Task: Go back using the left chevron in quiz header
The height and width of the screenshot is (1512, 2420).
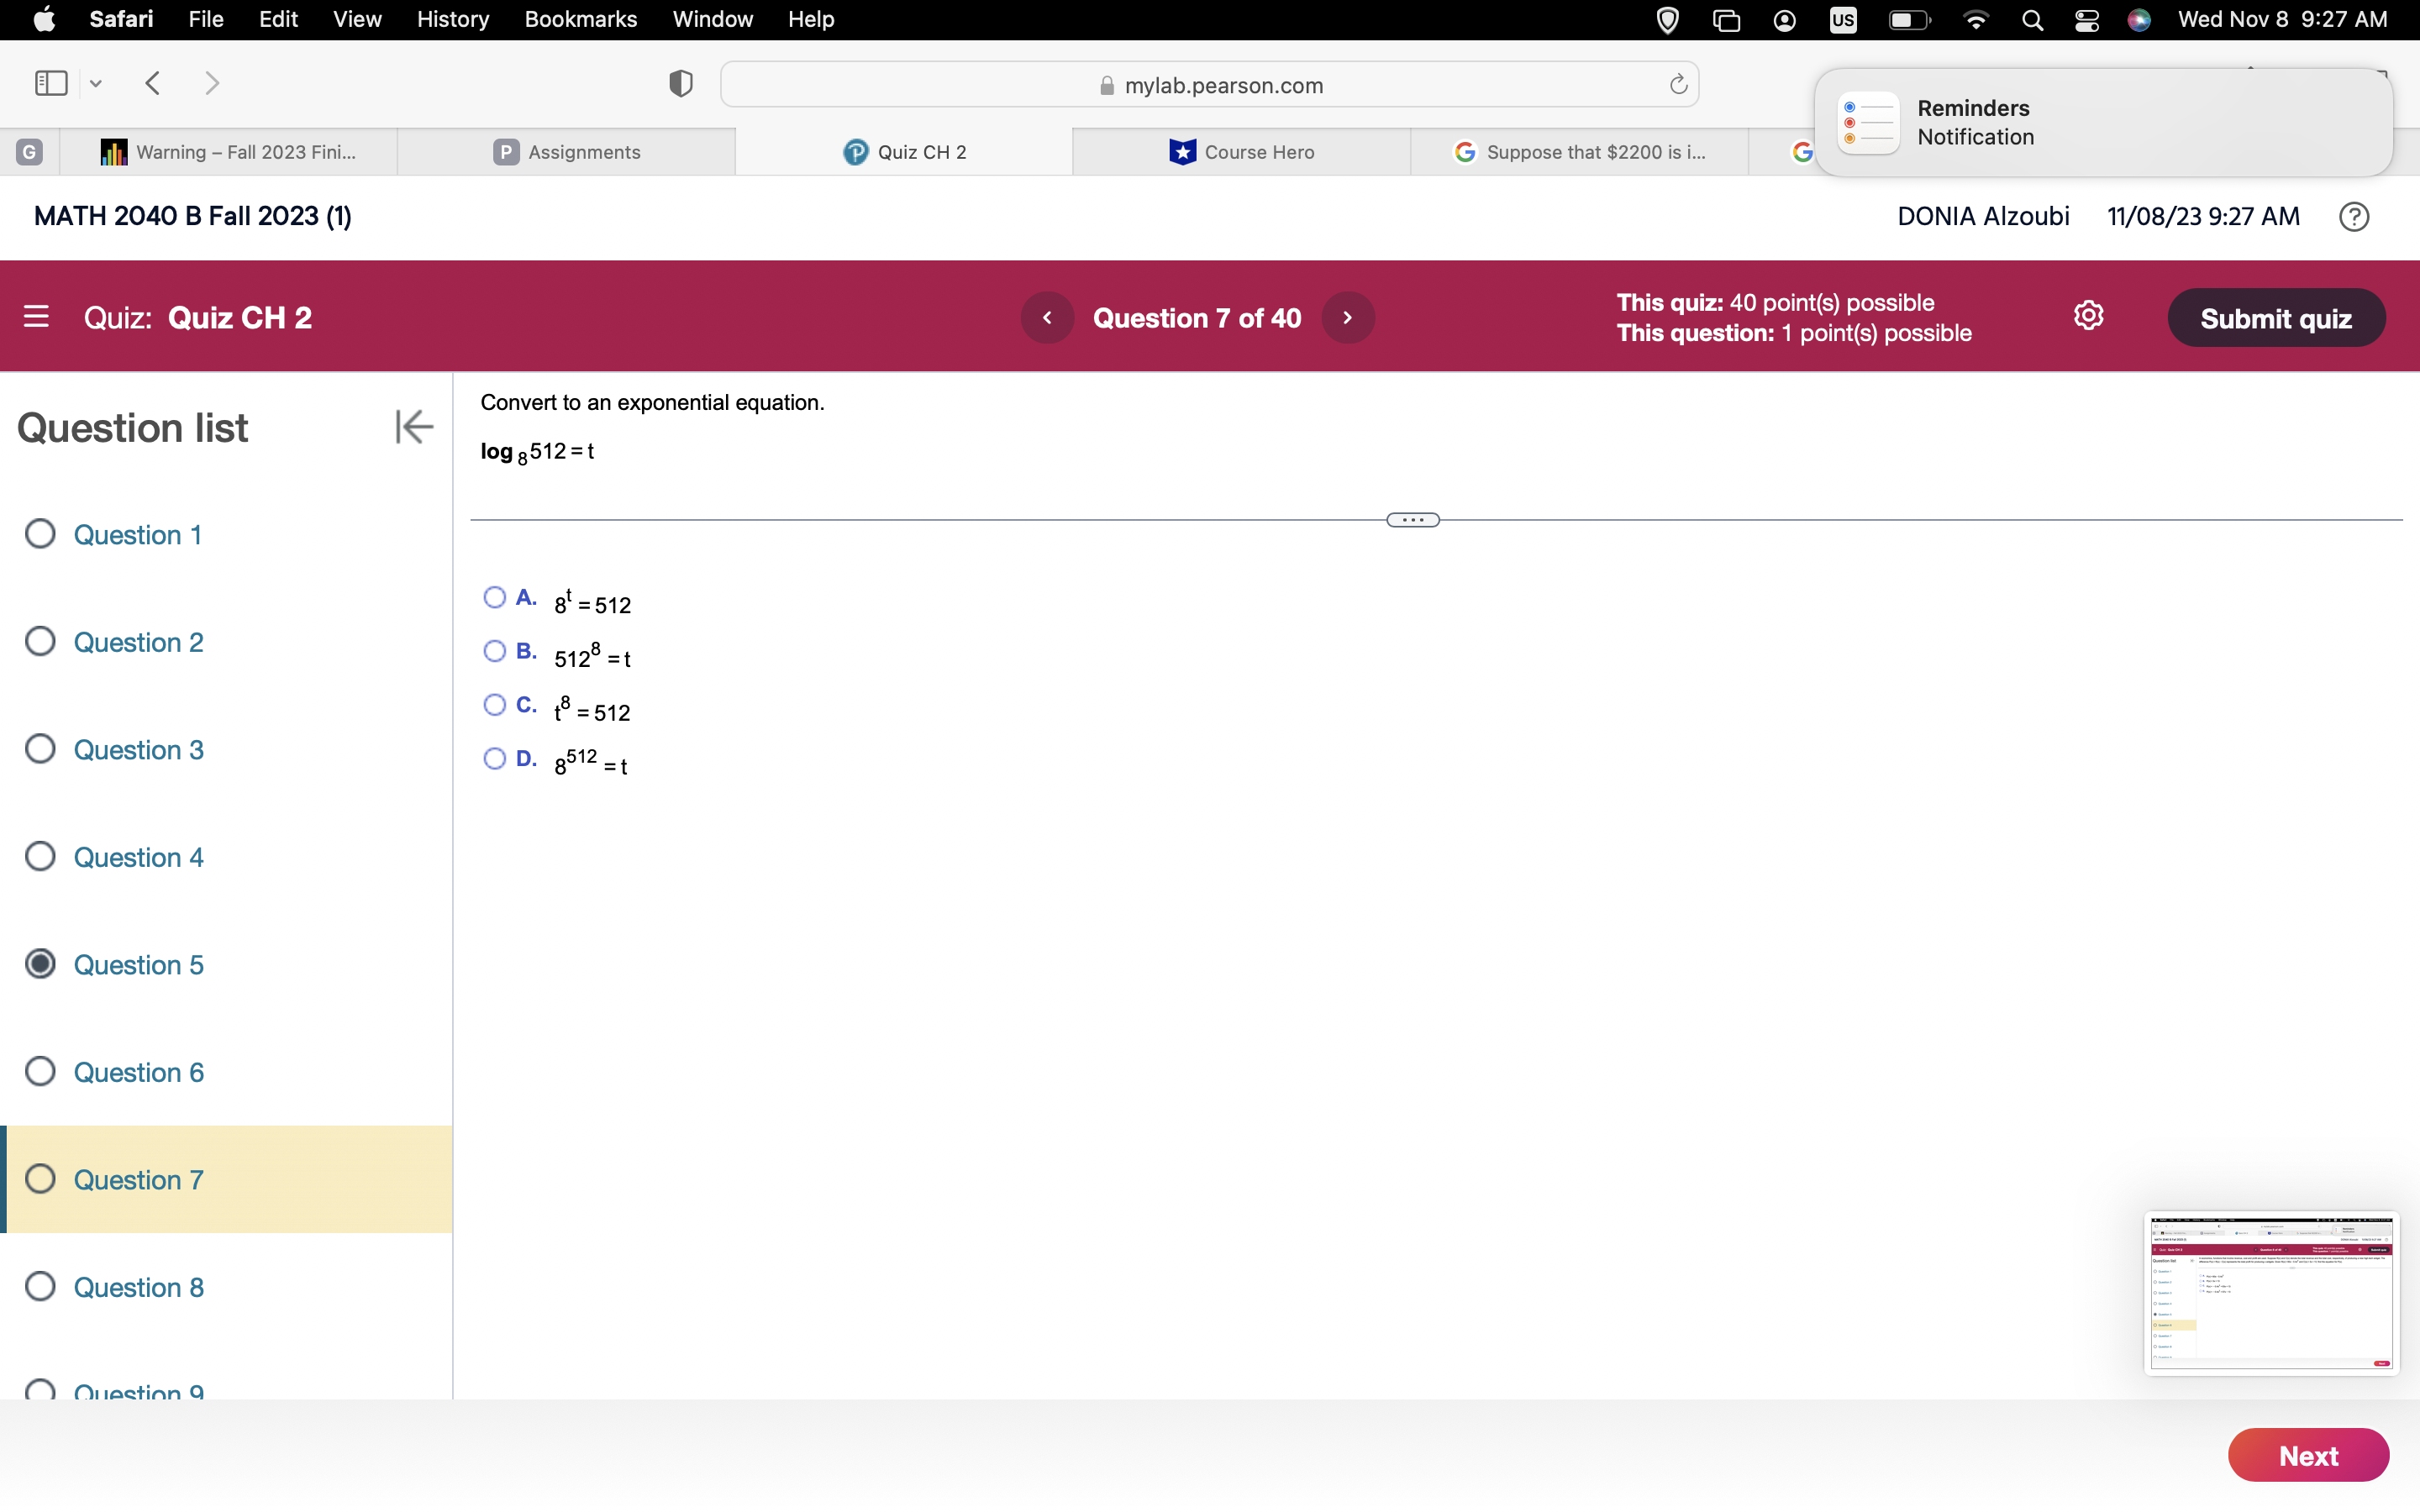Action: (x=1047, y=317)
